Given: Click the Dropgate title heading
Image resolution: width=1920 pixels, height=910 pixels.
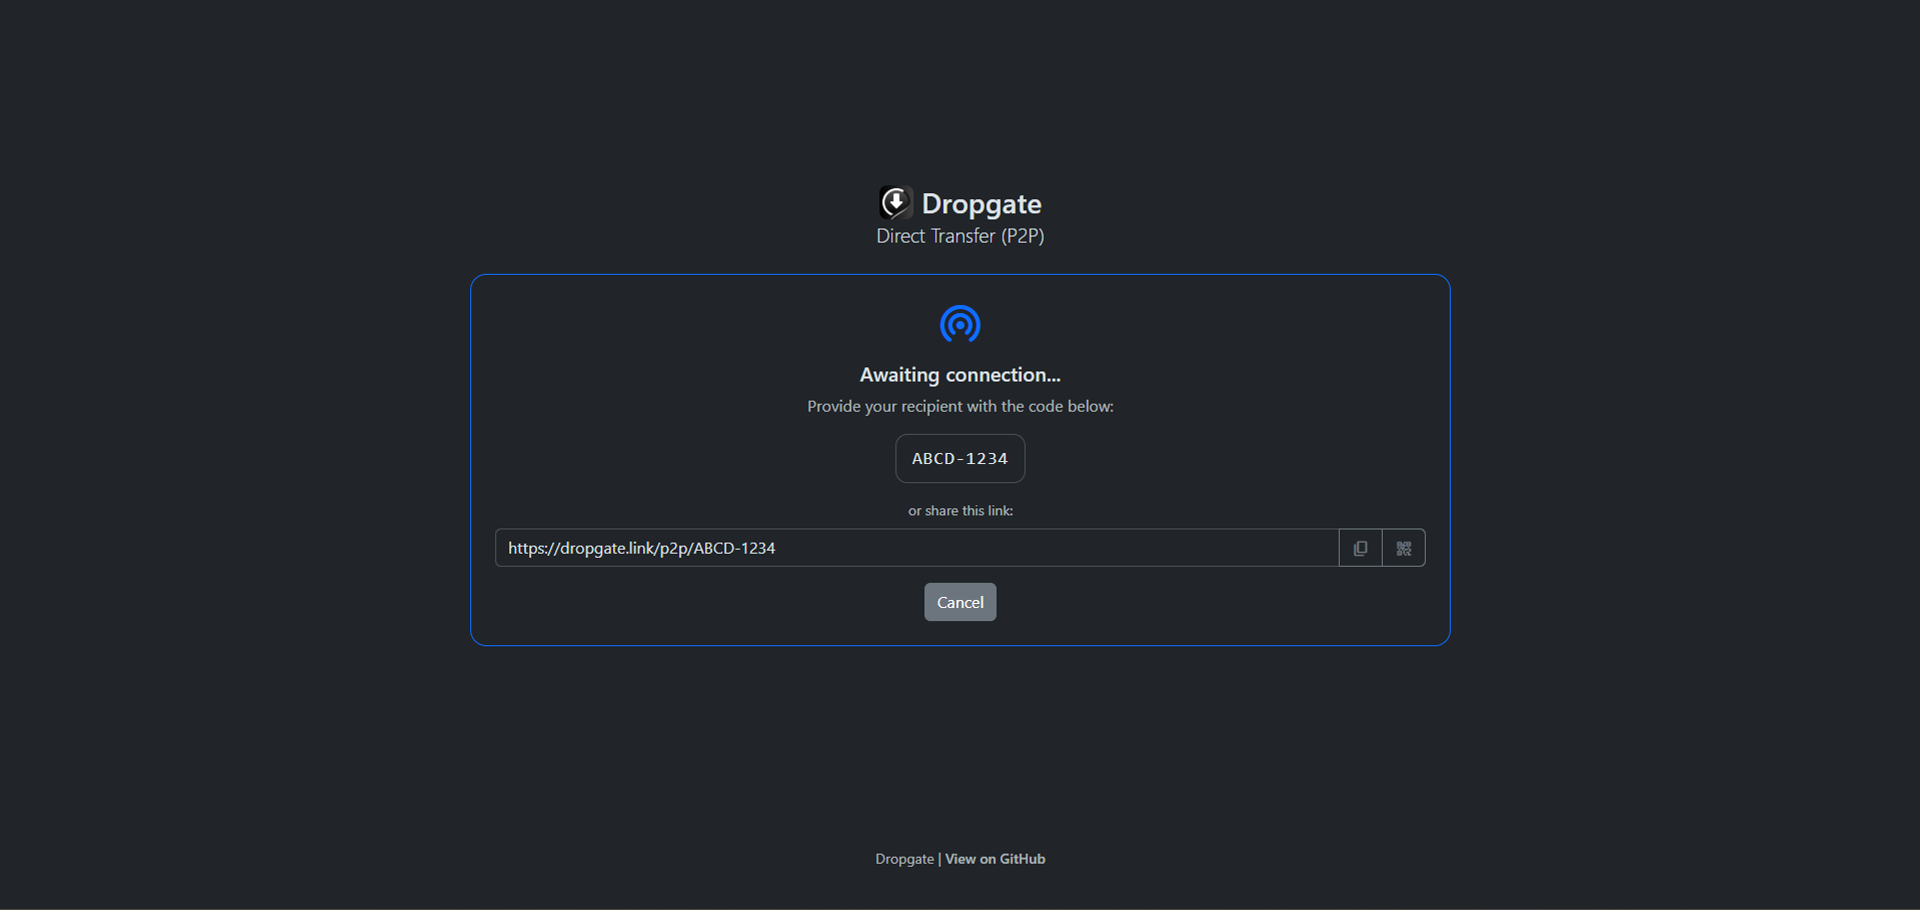Looking at the screenshot, I should (982, 203).
